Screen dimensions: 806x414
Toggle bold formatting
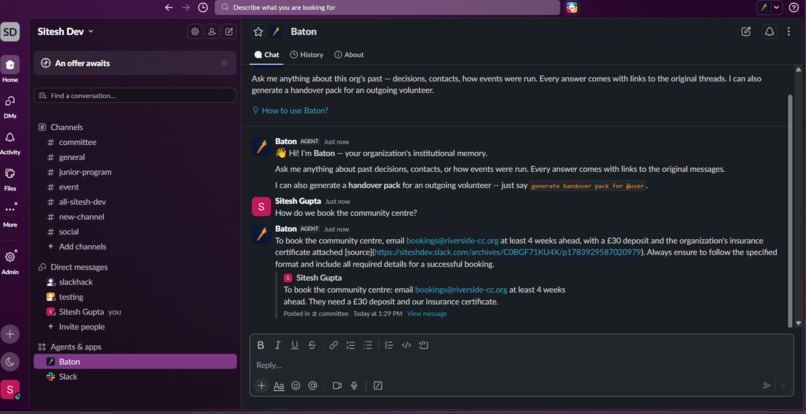tap(261, 345)
